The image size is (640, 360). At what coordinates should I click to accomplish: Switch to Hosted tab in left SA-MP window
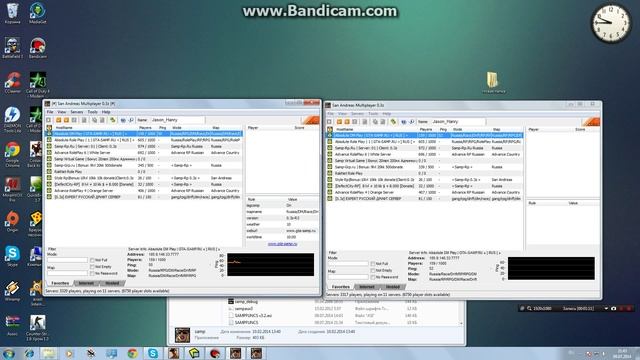click(x=112, y=283)
